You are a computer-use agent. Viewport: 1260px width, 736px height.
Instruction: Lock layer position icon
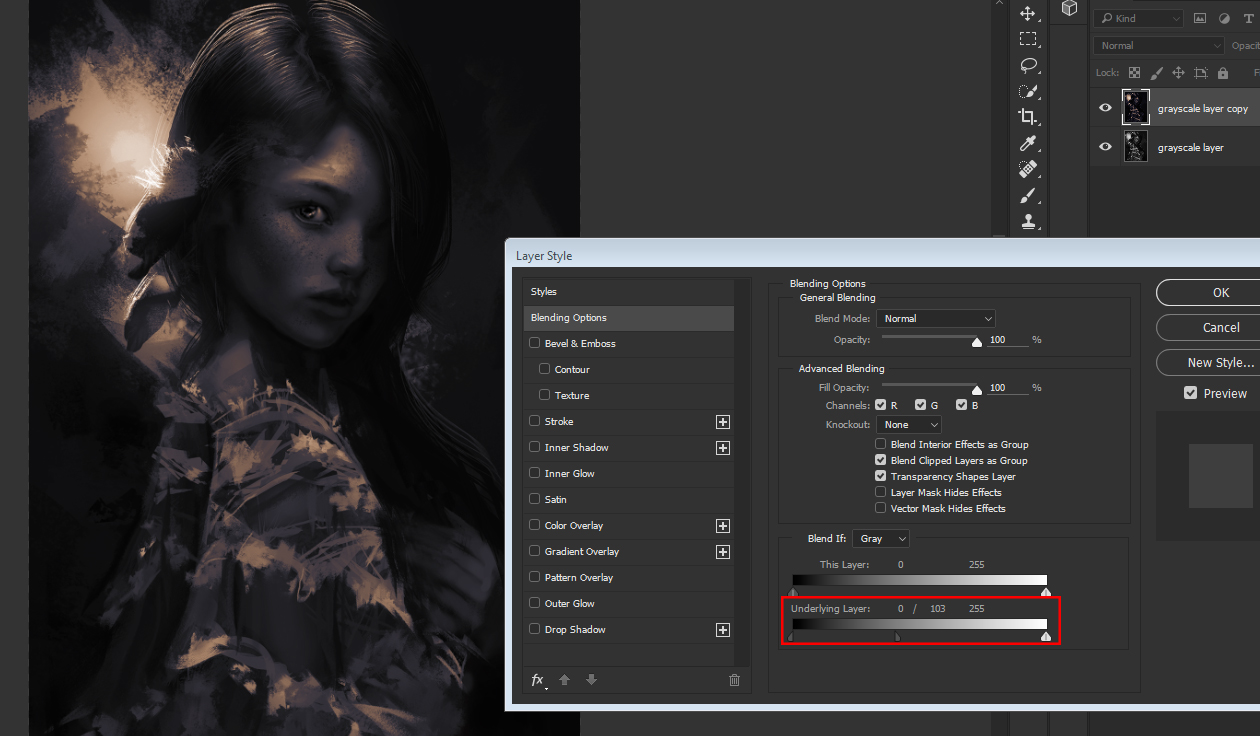[x=1178, y=73]
